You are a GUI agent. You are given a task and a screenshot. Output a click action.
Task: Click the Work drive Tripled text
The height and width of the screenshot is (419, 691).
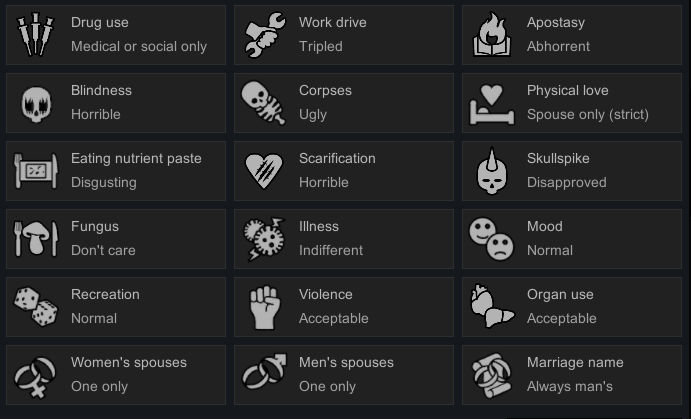tap(321, 46)
